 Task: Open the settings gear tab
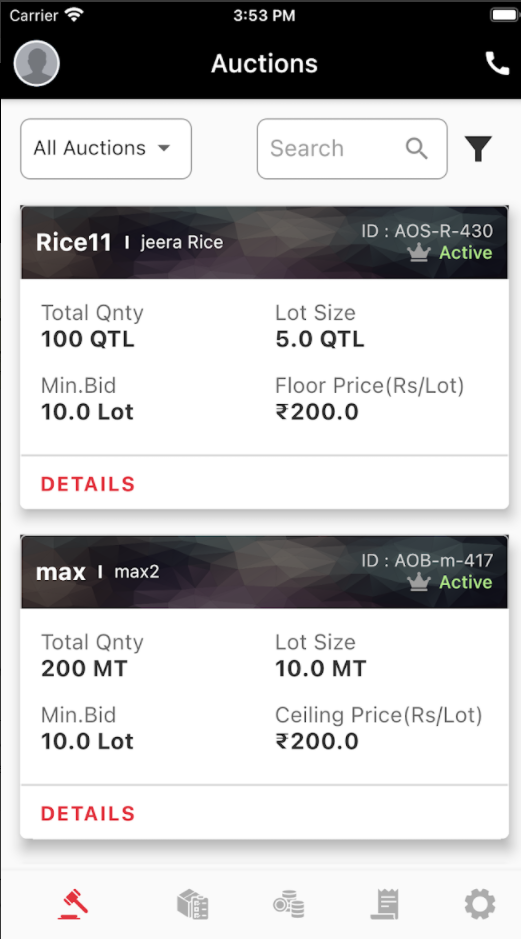pos(480,904)
